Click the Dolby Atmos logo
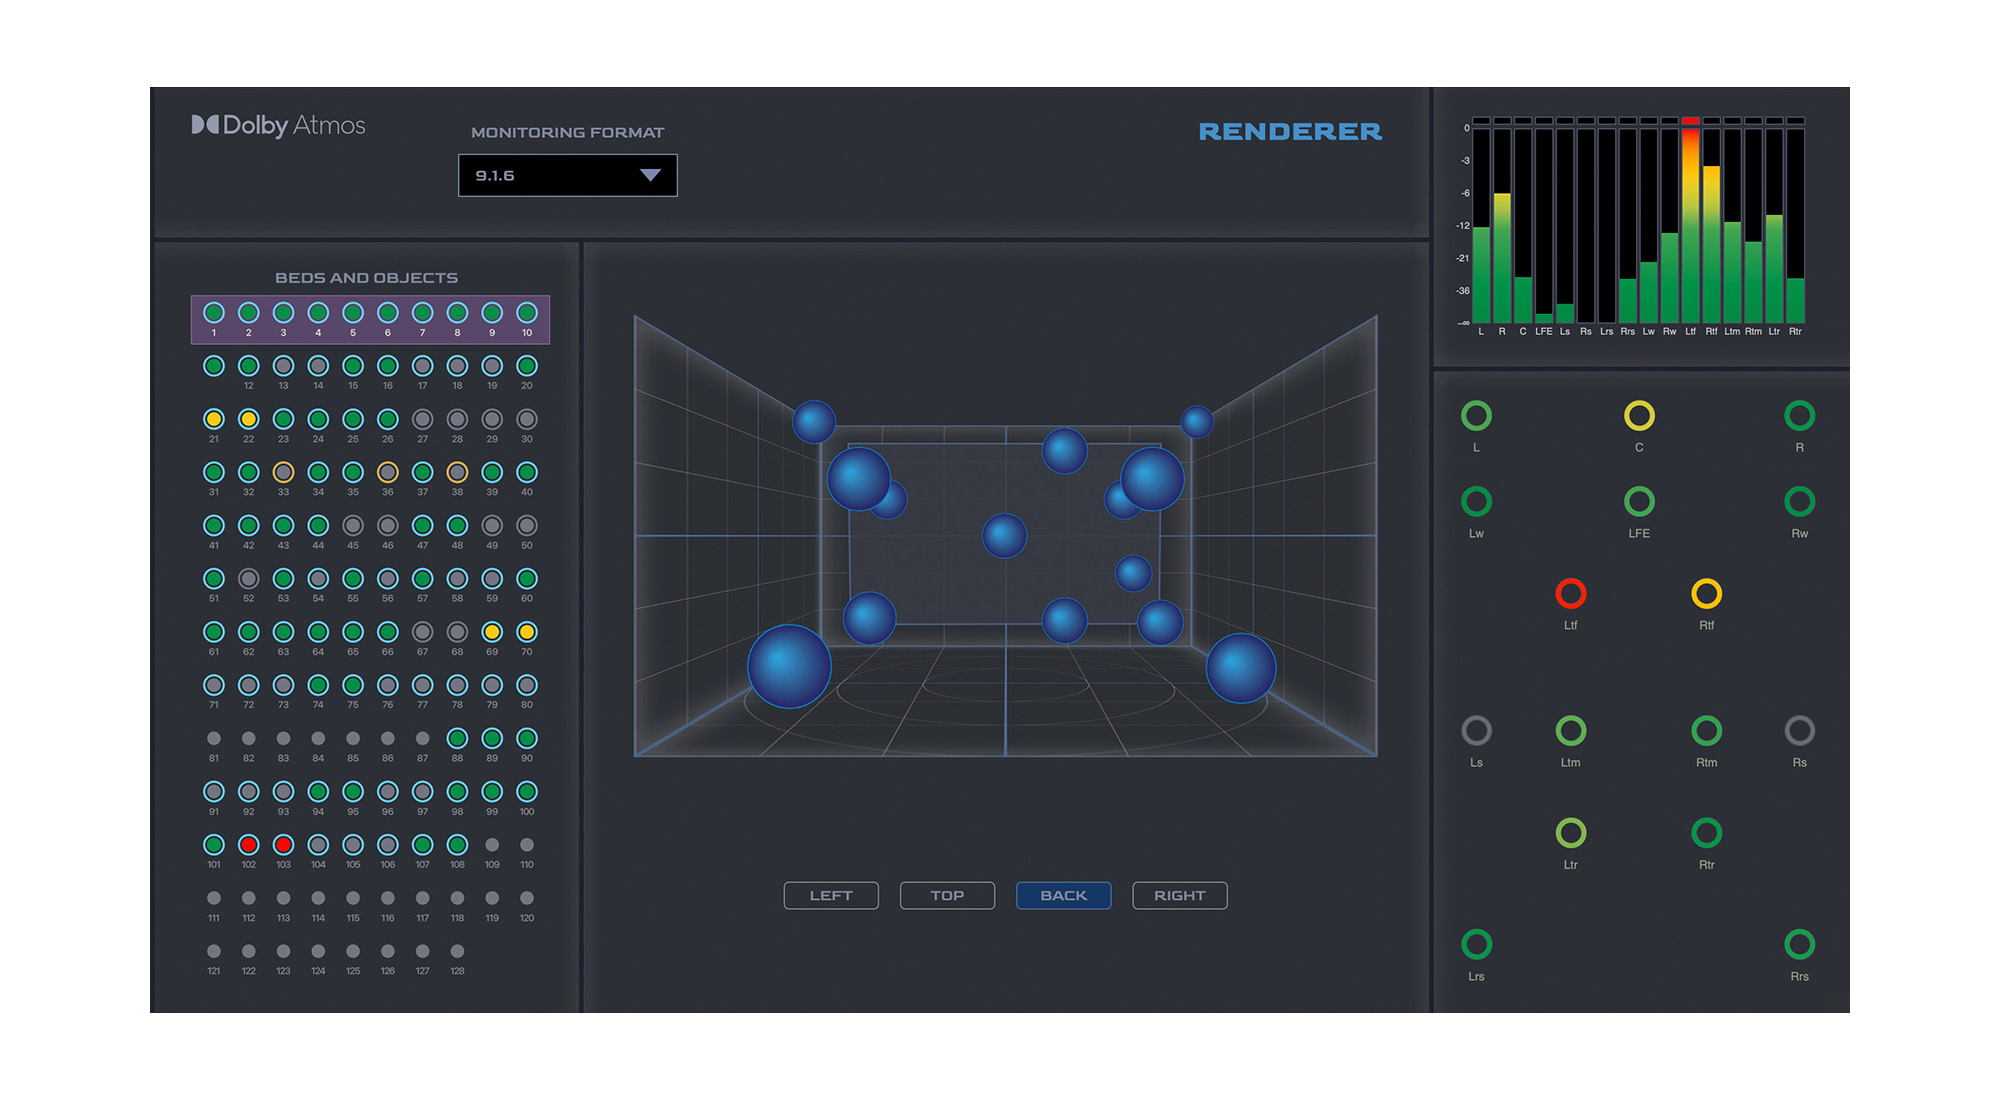 coord(278,125)
